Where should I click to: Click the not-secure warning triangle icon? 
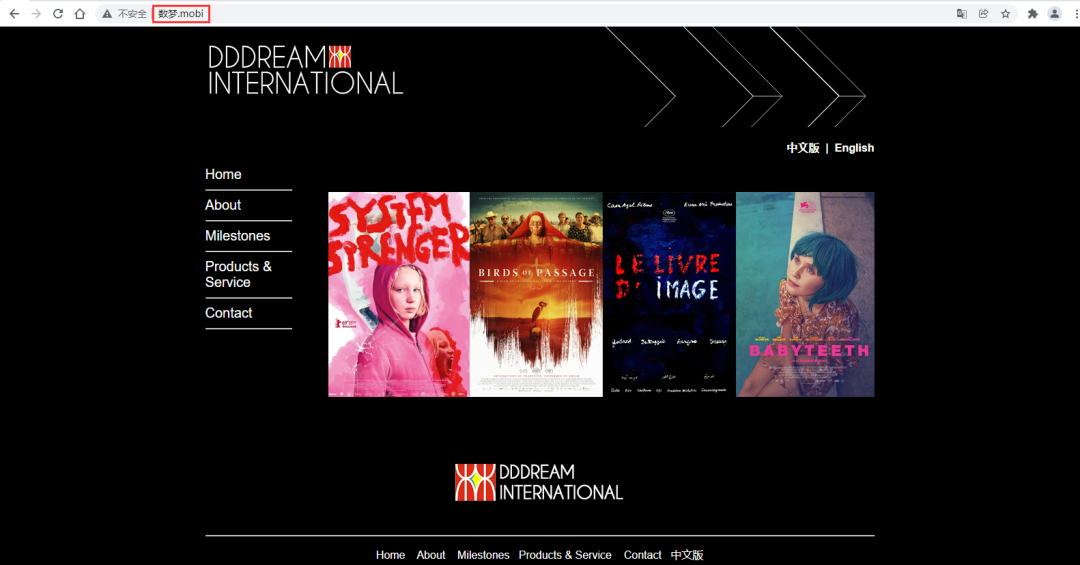click(x=107, y=14)
